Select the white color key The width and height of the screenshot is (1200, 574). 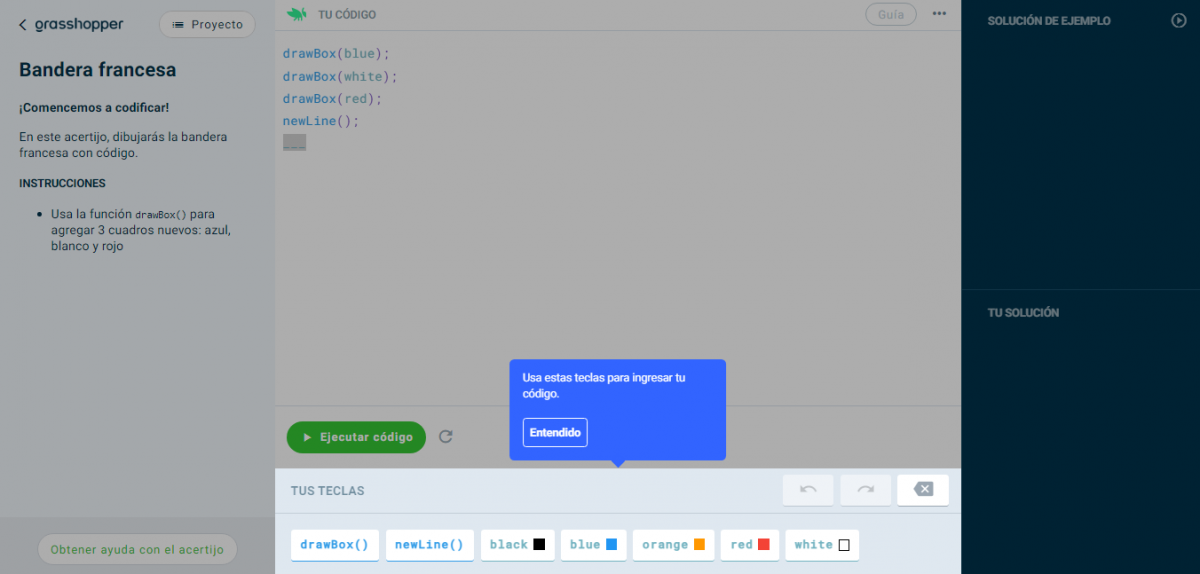(821, 545)
